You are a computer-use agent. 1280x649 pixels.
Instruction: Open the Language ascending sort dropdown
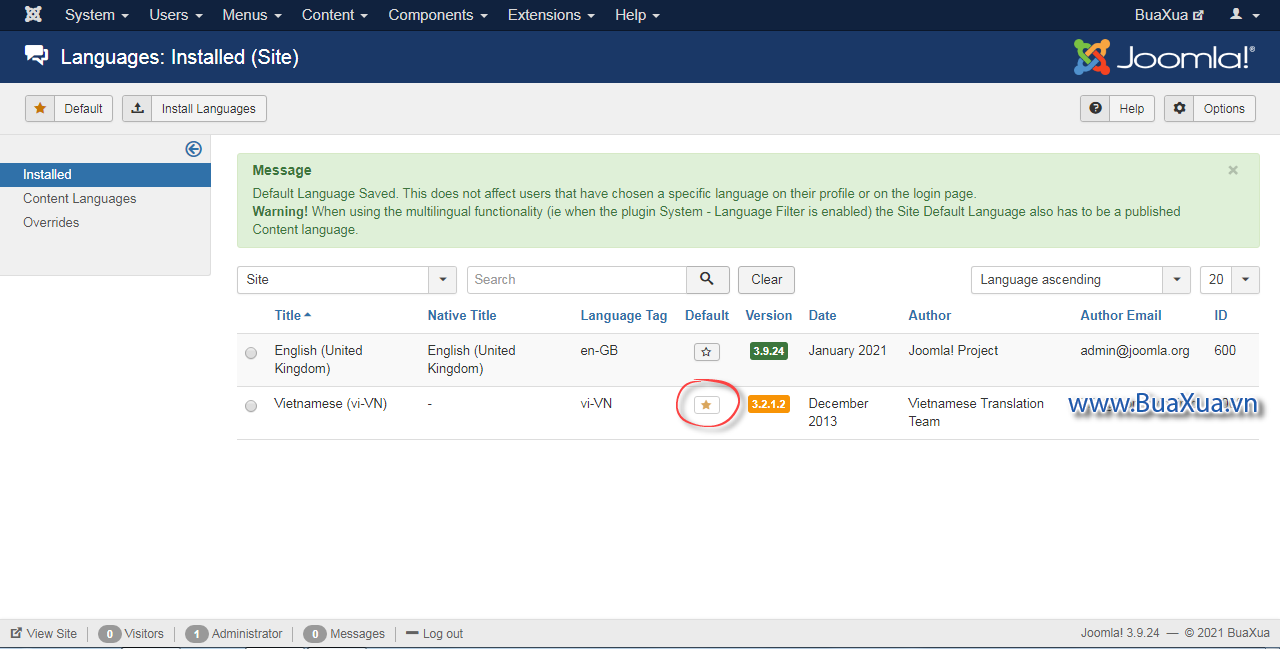(1081, 280)
